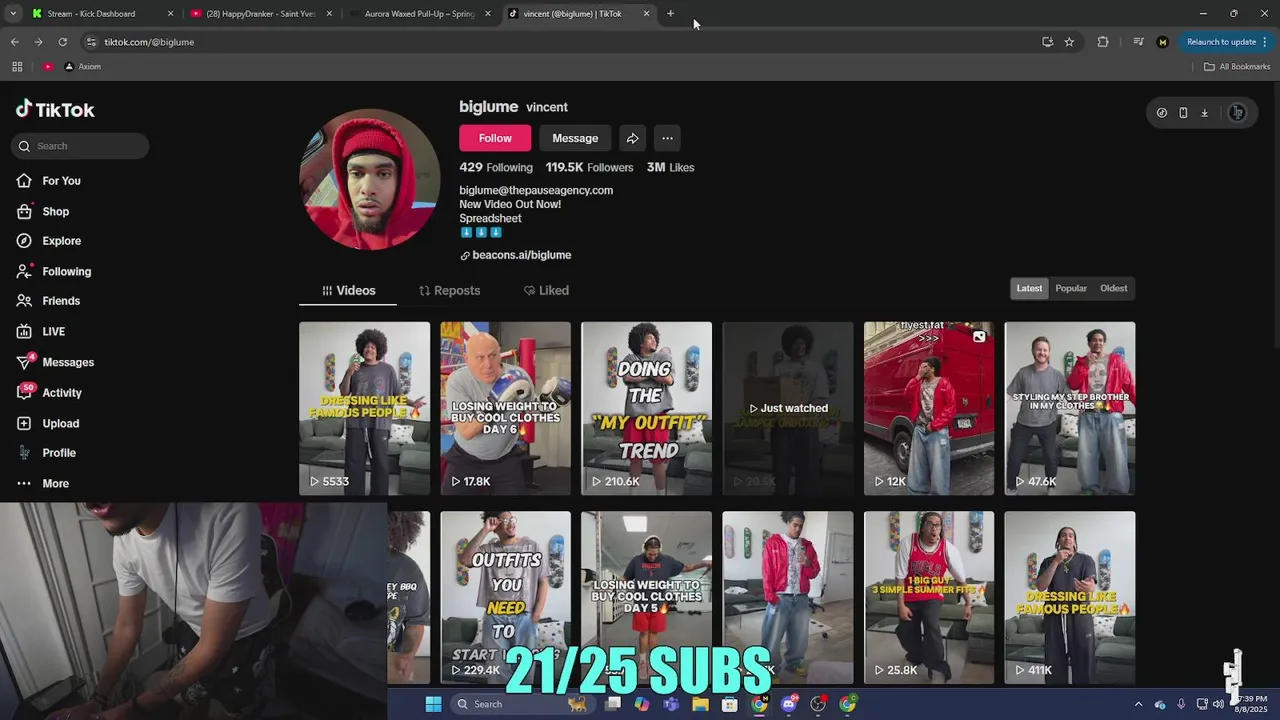Open the phone icon in the TikTok top-right toolbar
The image size is (1280, 720).
click(x=1183, y=113)
